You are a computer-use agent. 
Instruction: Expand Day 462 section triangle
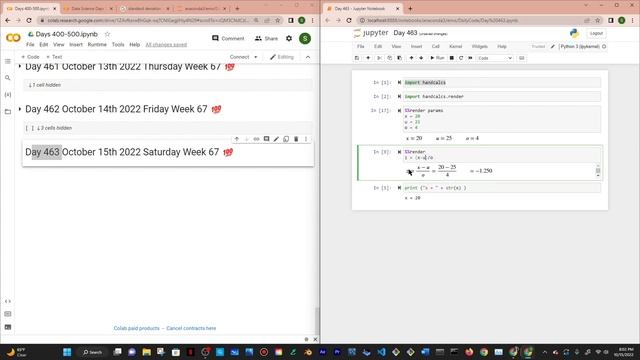tap(20, 109)
